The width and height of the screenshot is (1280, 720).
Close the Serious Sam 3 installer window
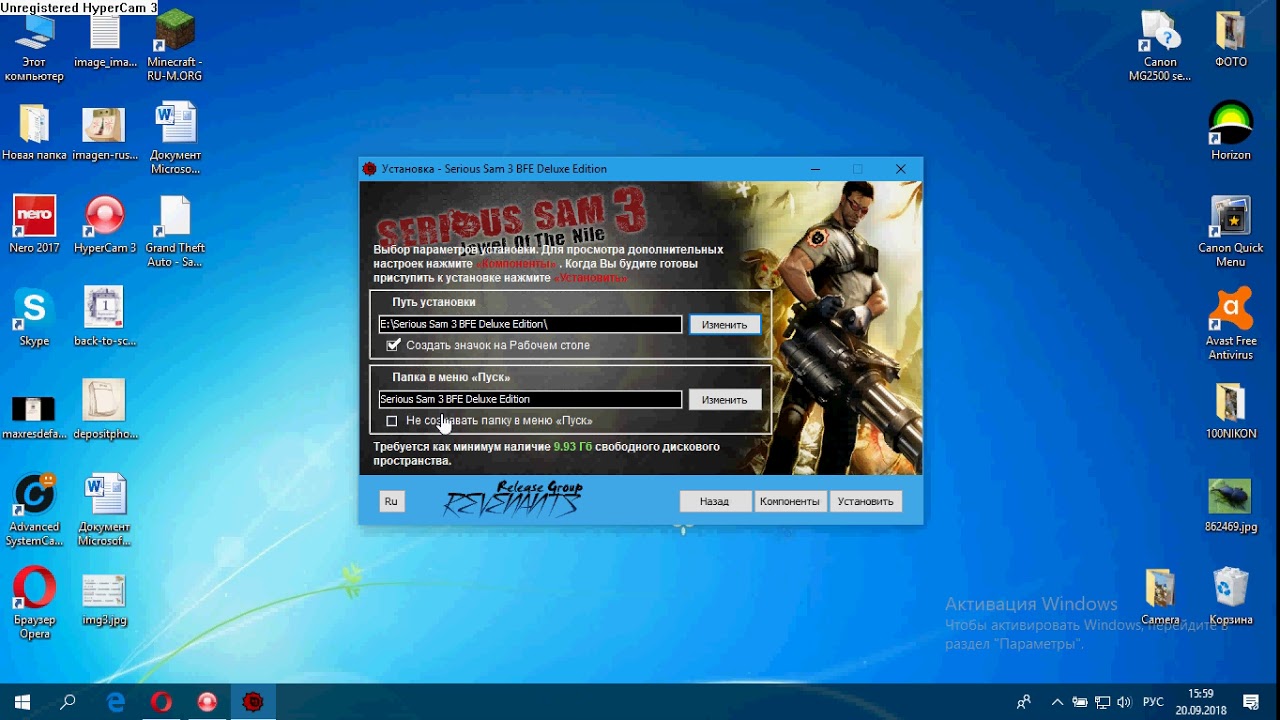point(900,169)
